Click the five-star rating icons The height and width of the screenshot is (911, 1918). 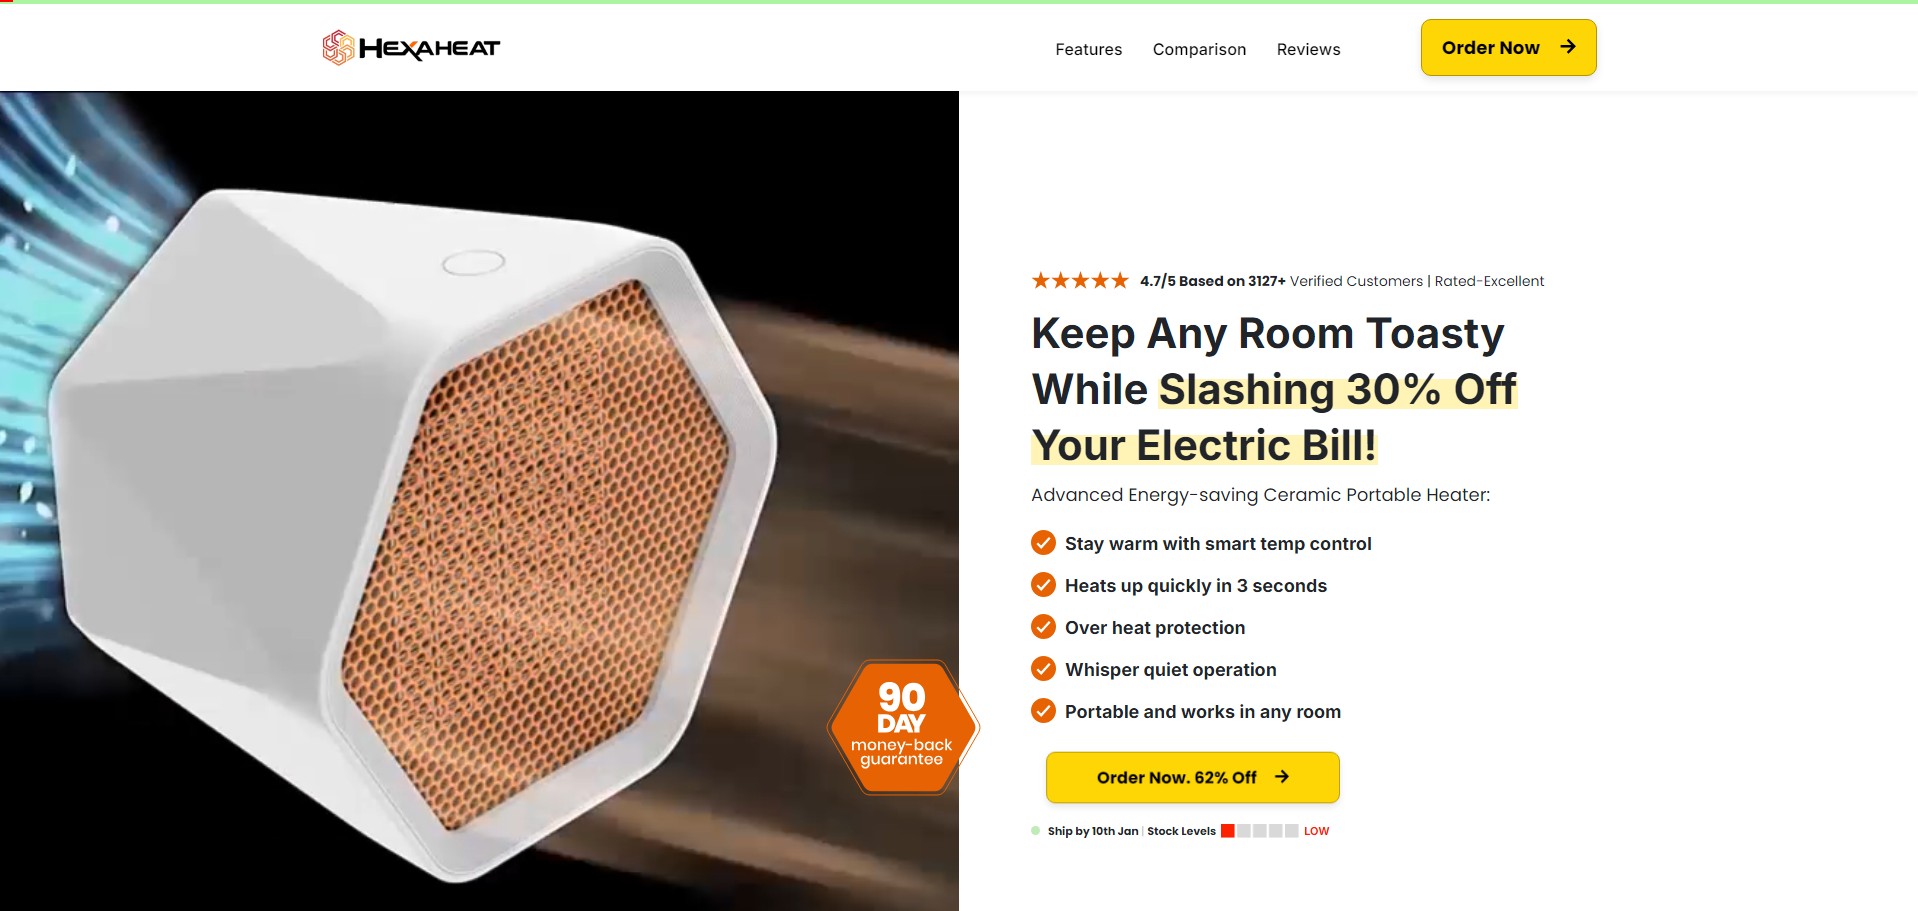tap(1080, 281)
